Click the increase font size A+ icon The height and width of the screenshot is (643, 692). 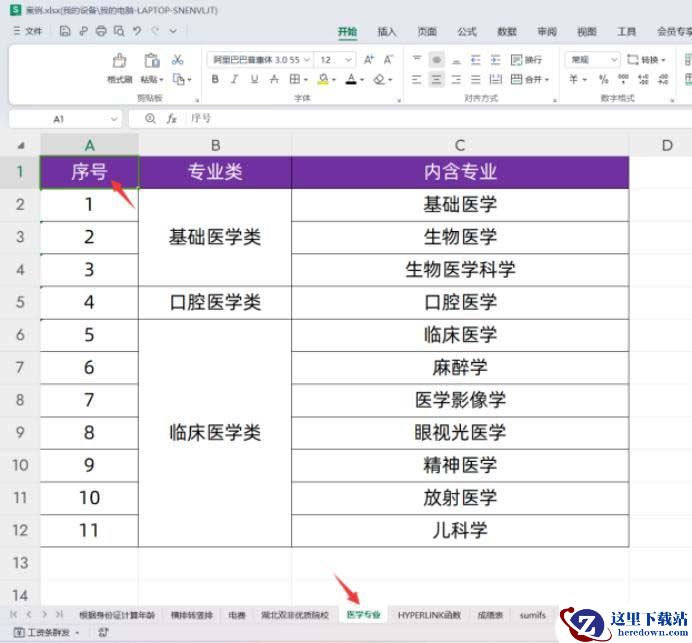(x=368, y=60)
